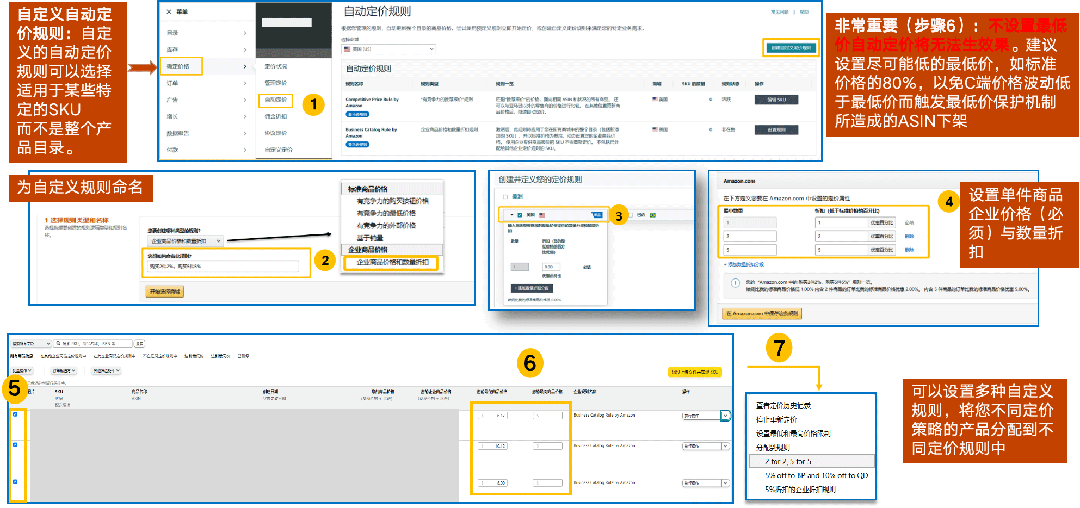Click the rule name text input field
1080x508 pixels.
pos(222,267)
